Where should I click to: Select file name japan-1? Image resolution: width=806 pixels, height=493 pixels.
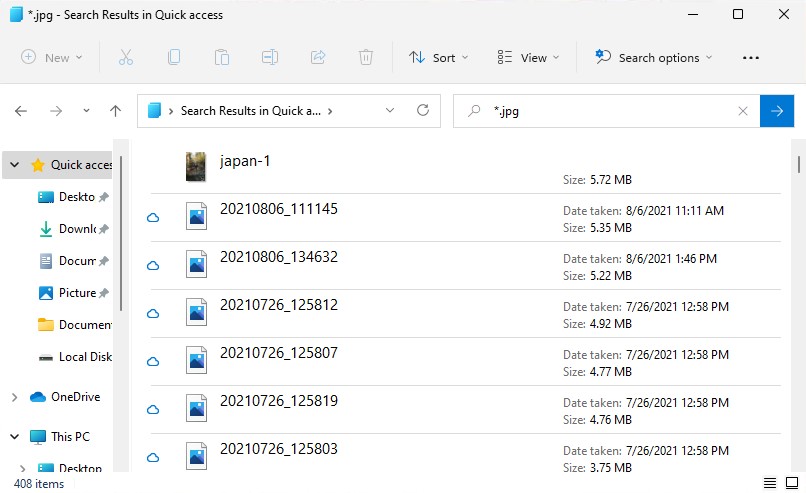(x=245, y=161)
